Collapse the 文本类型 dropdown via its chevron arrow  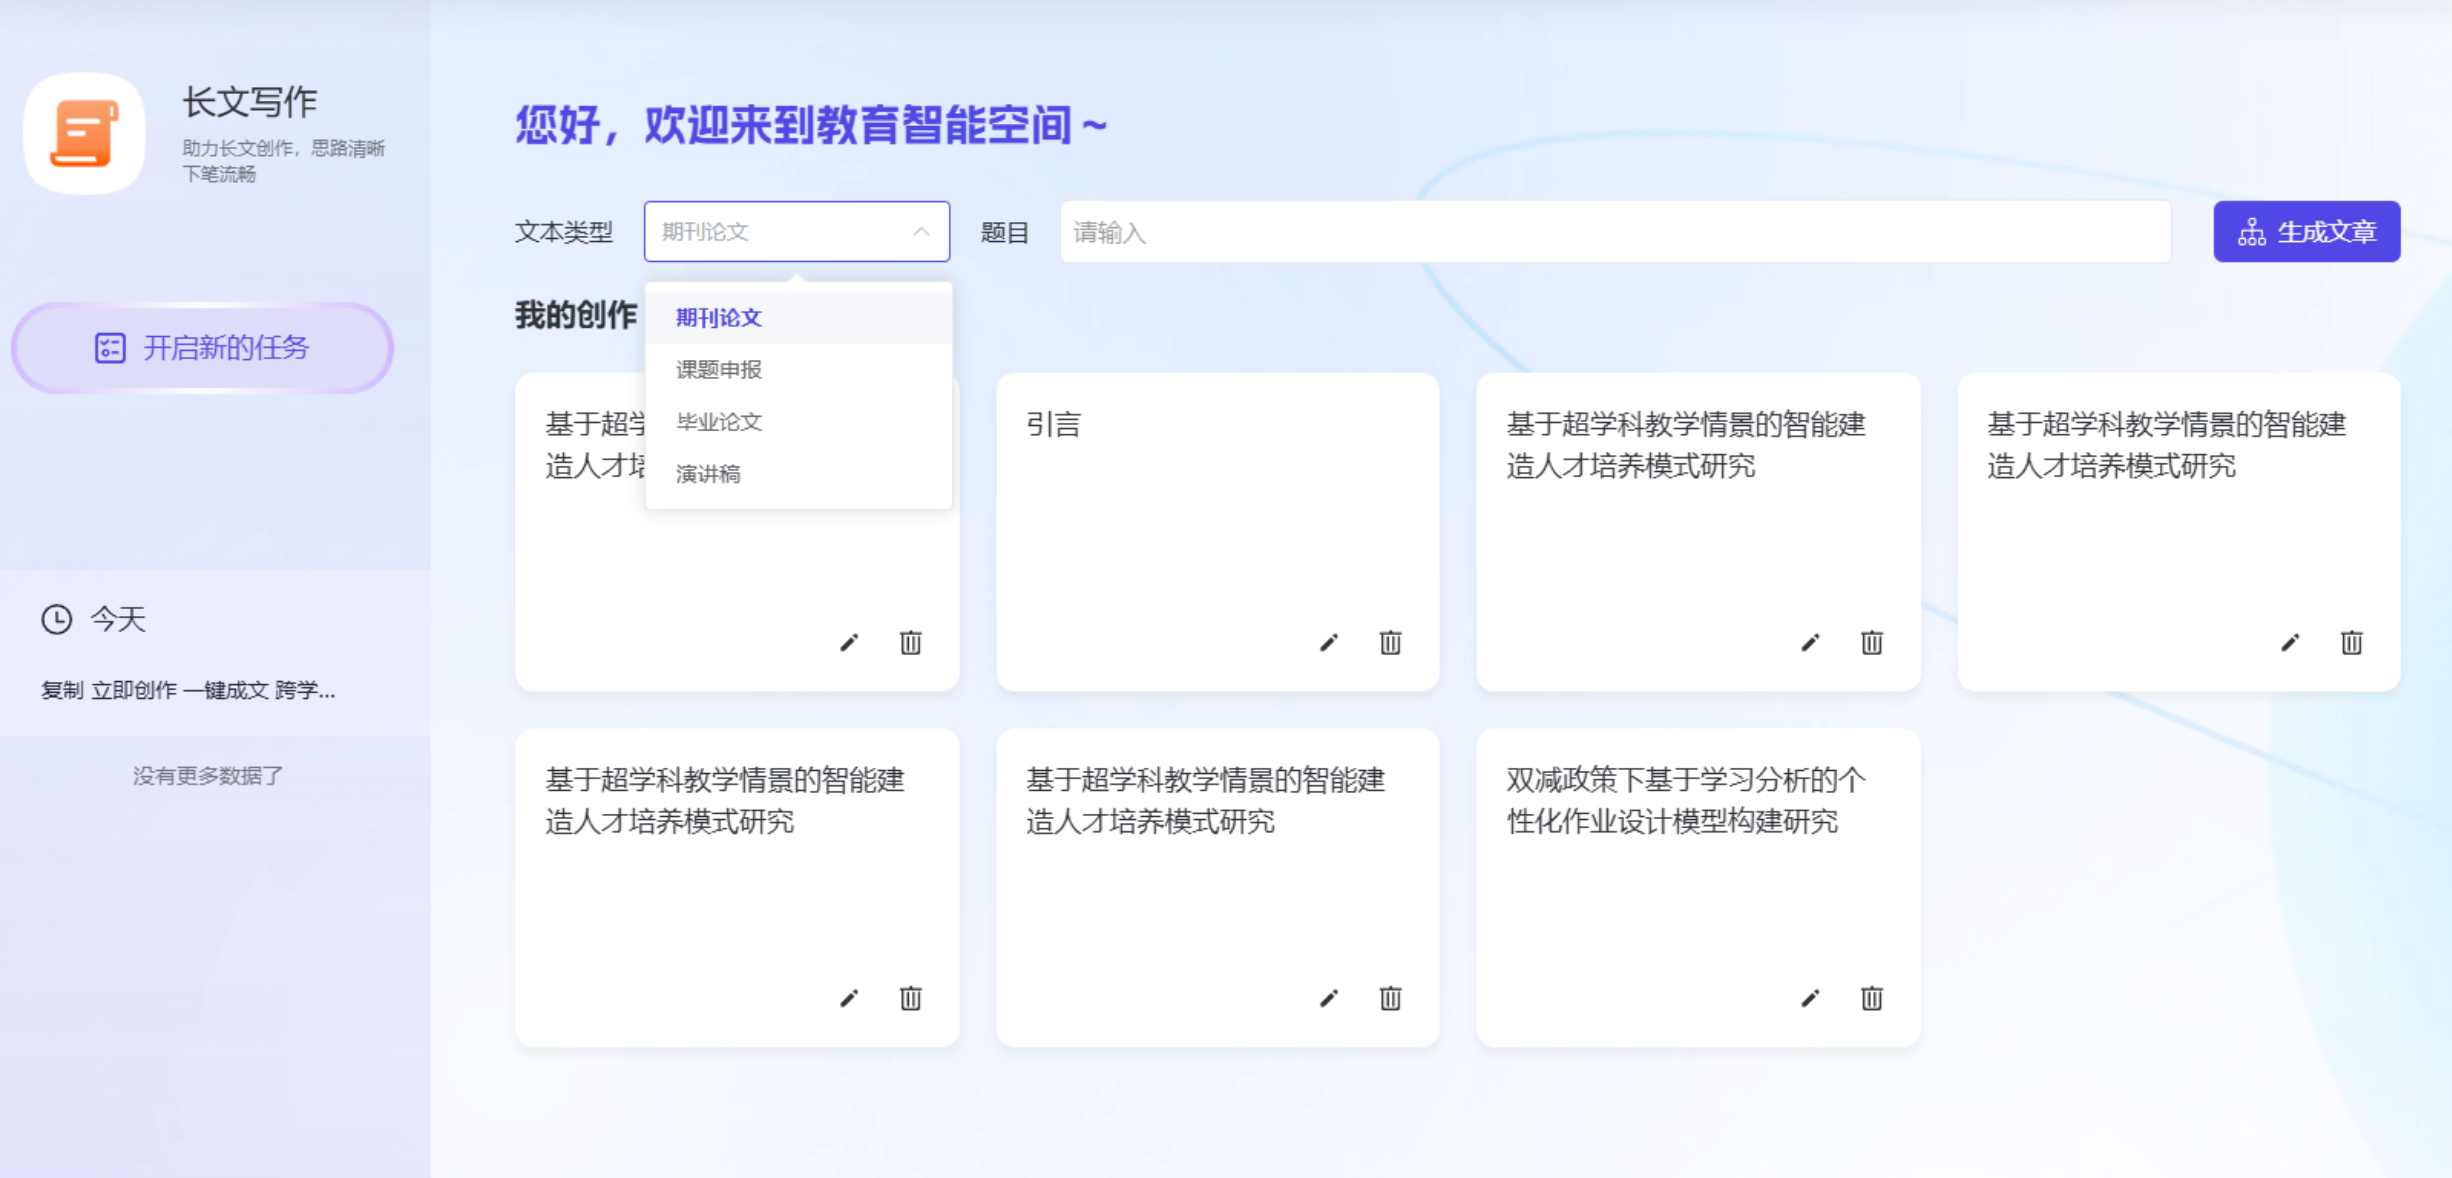point(921,232)
